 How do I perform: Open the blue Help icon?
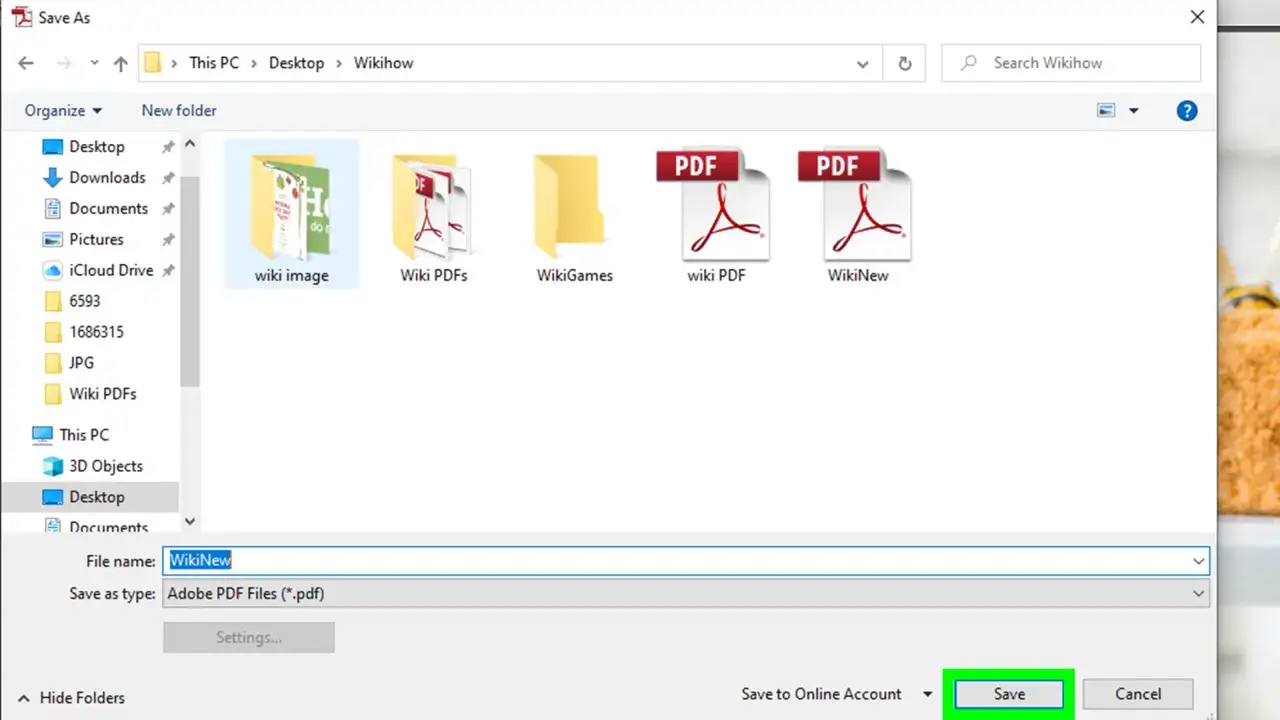pyautogui.click(x=1187, y=111)
